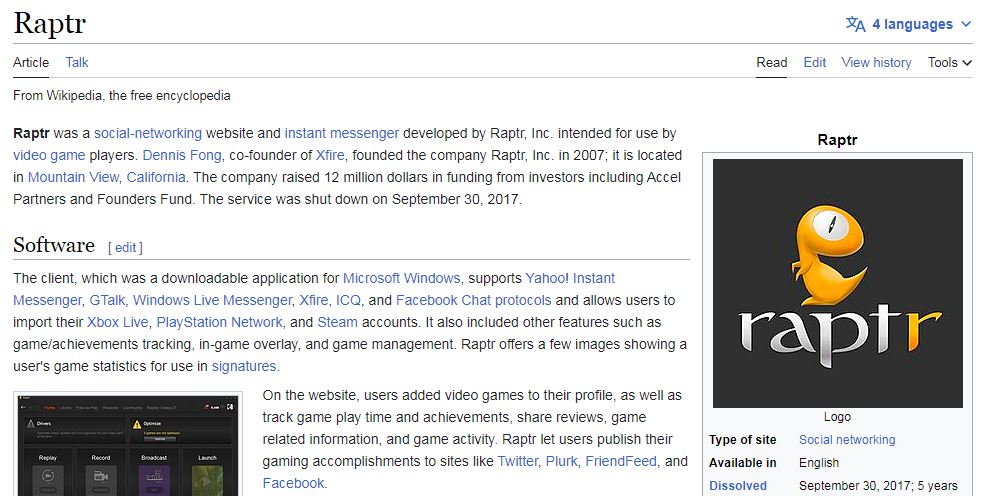This screenshot has height=496, width=990.
Task: Edit the Software section
Action: pyautogui.click(x=126, y=247)
